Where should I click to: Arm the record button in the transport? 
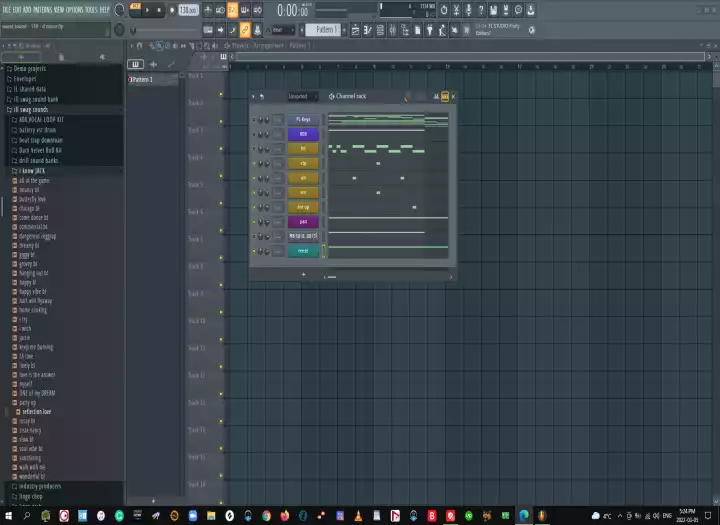pyautogui.click(x=172, y=10)
